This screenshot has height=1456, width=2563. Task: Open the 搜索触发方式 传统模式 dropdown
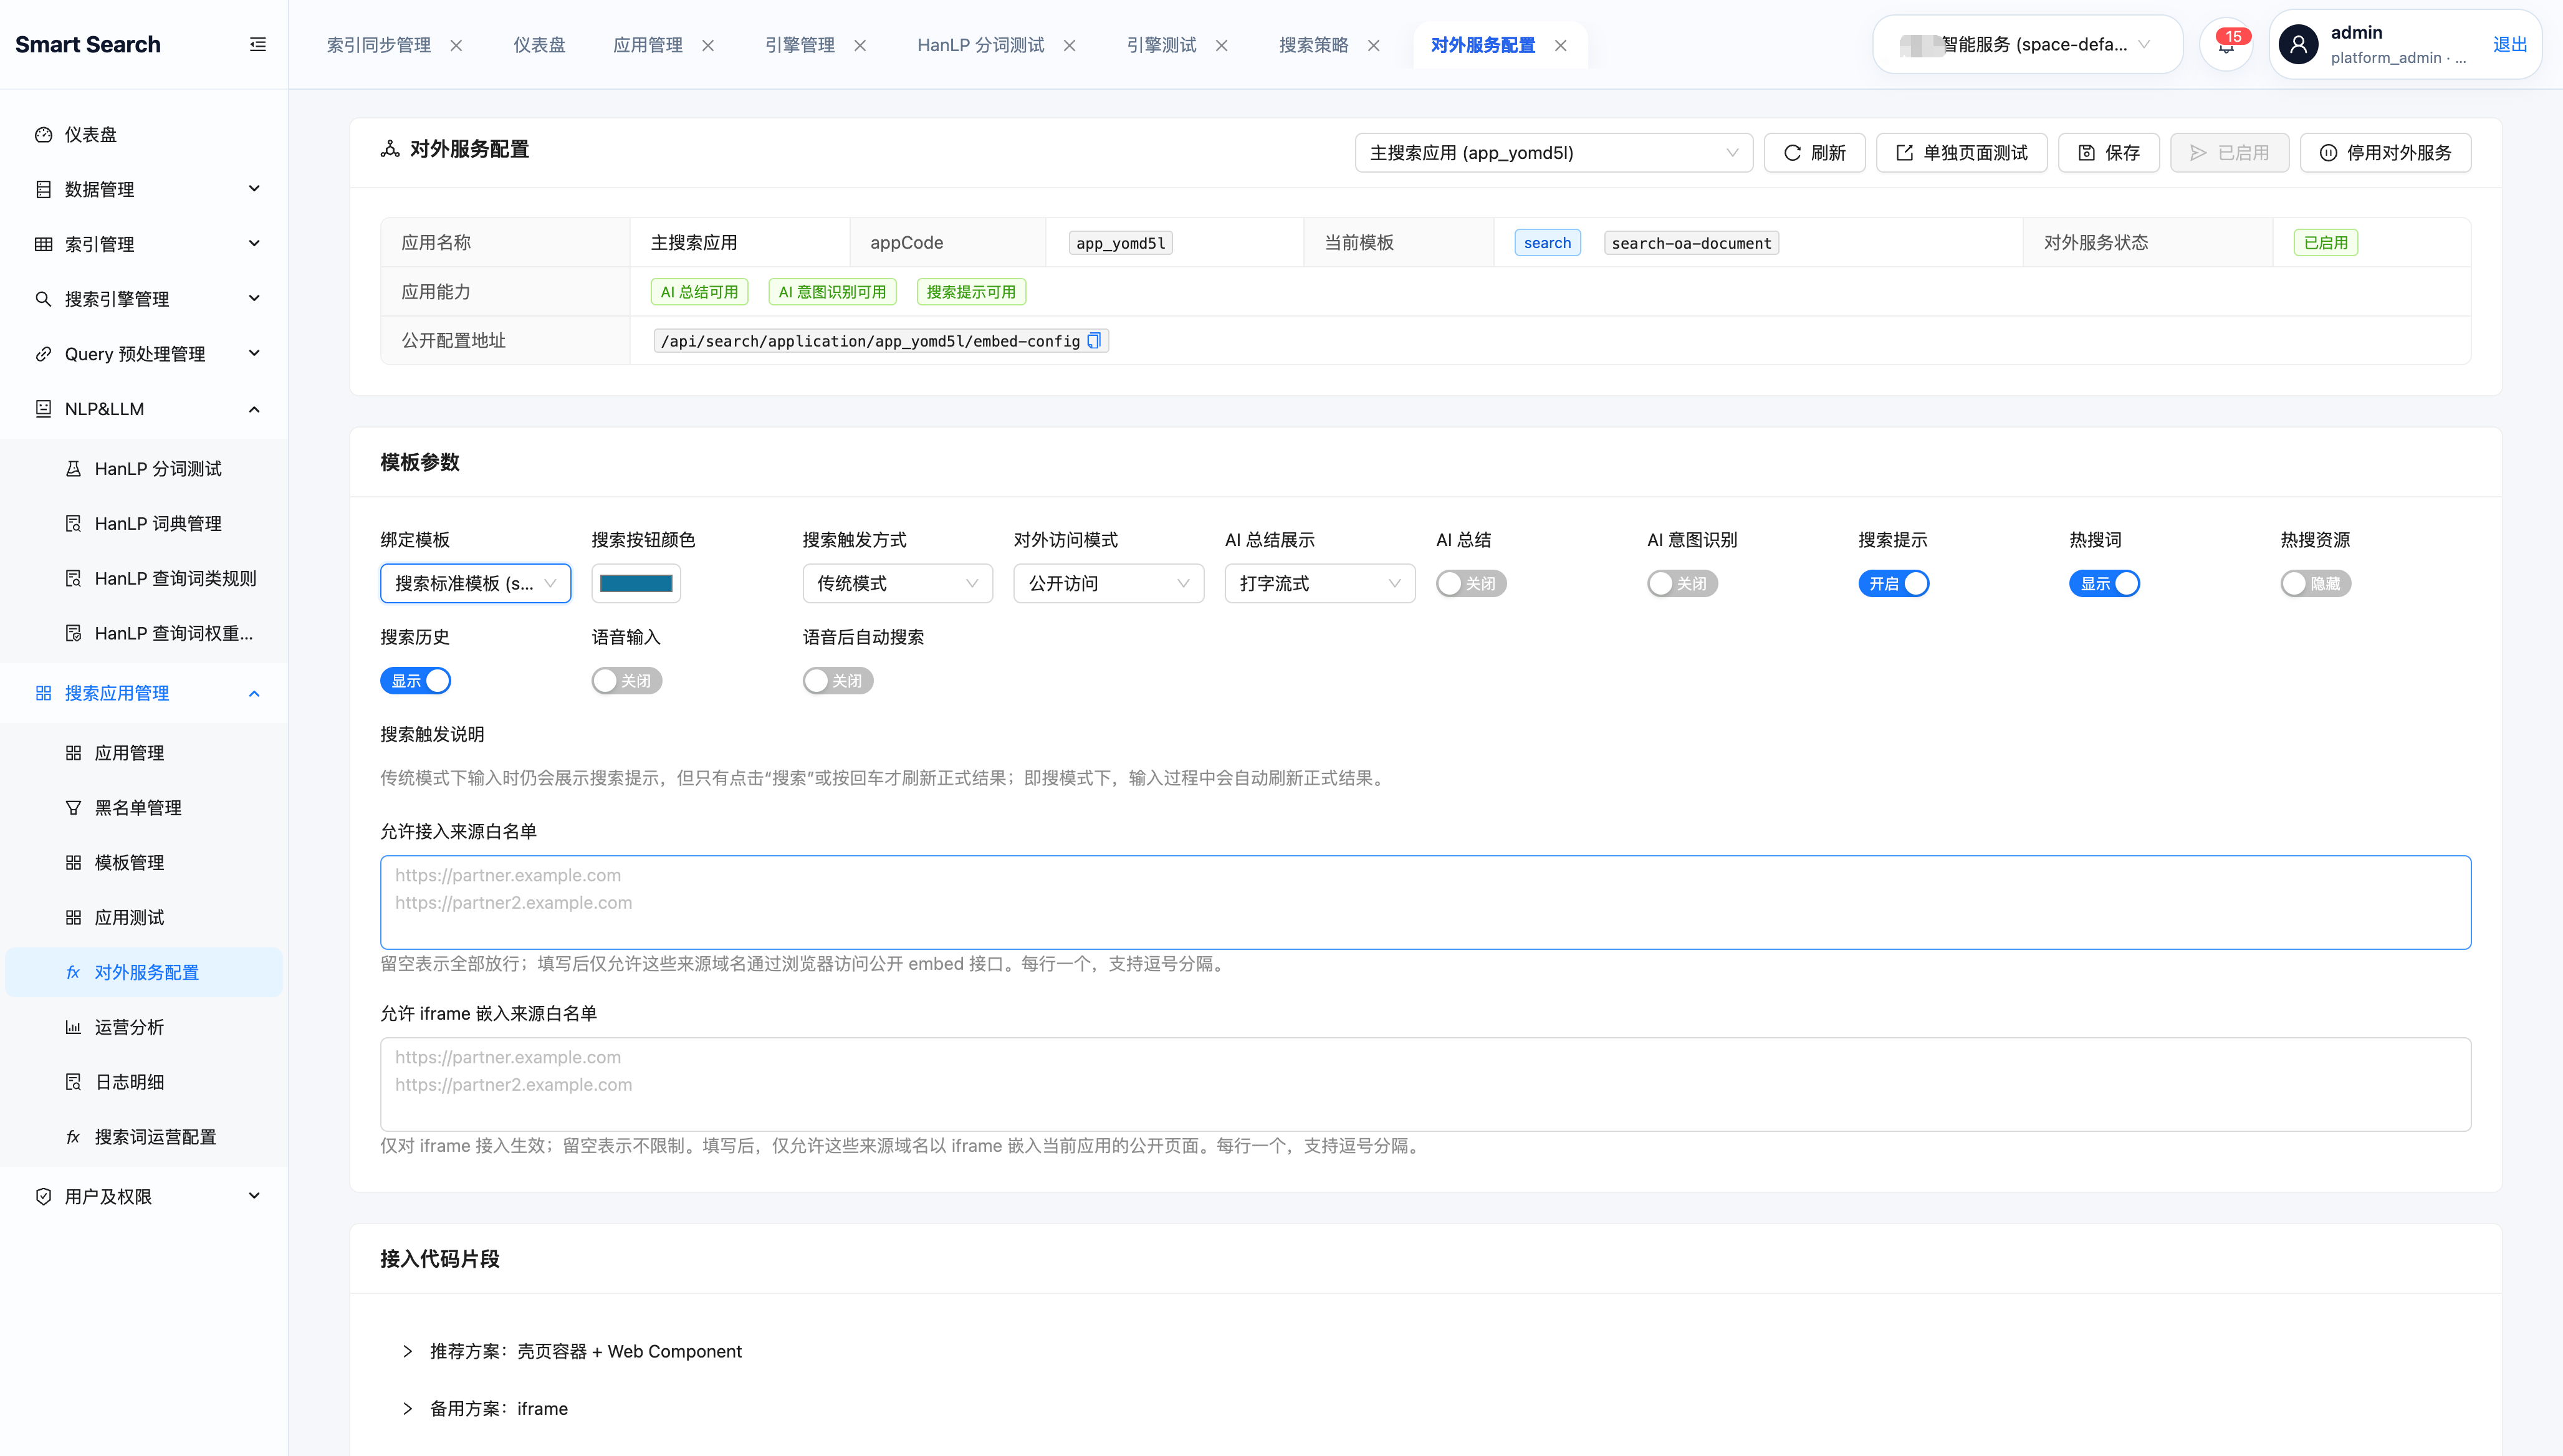897,583
